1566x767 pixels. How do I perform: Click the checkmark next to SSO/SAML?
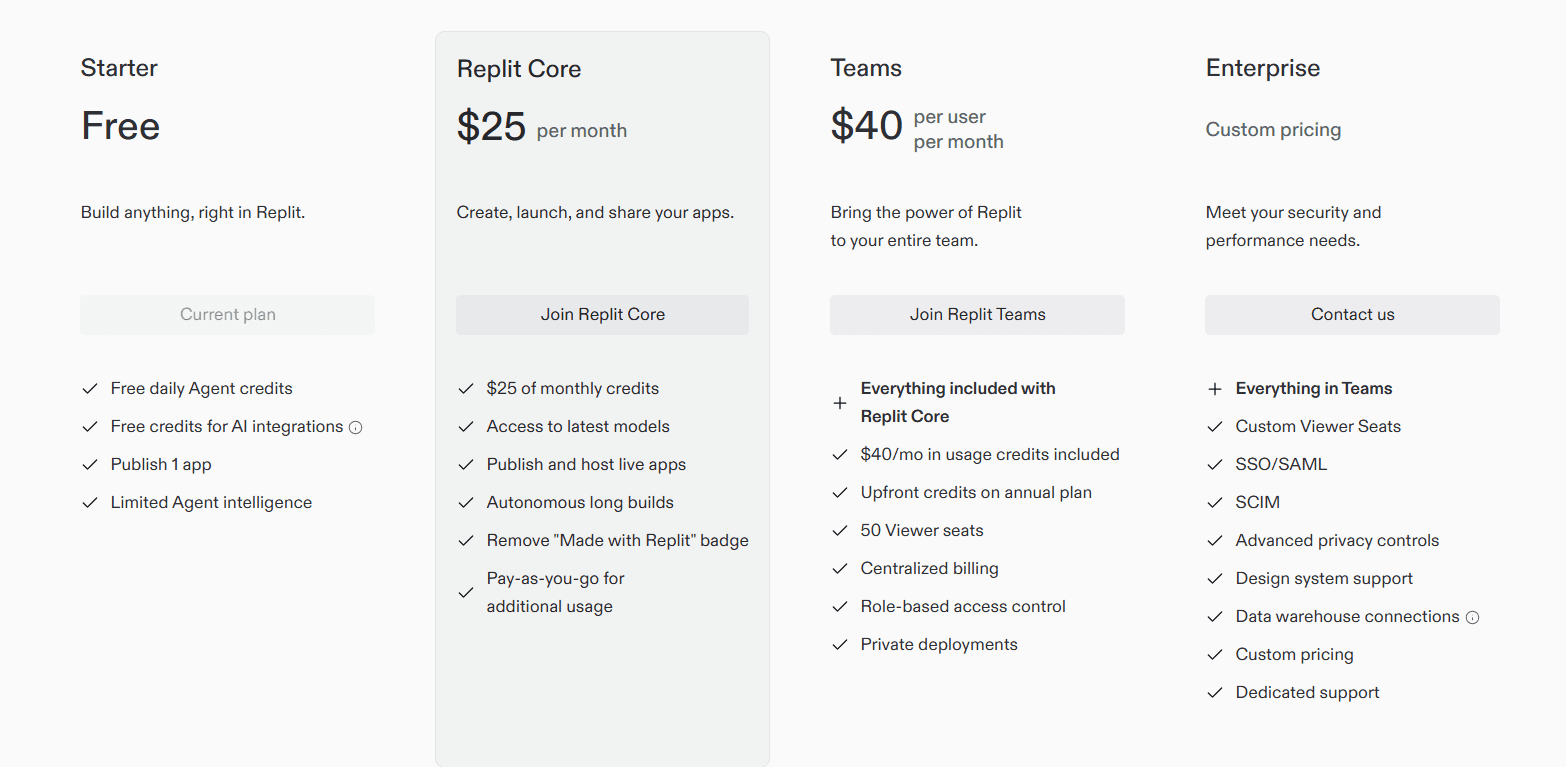click(x=1214, y=464)
